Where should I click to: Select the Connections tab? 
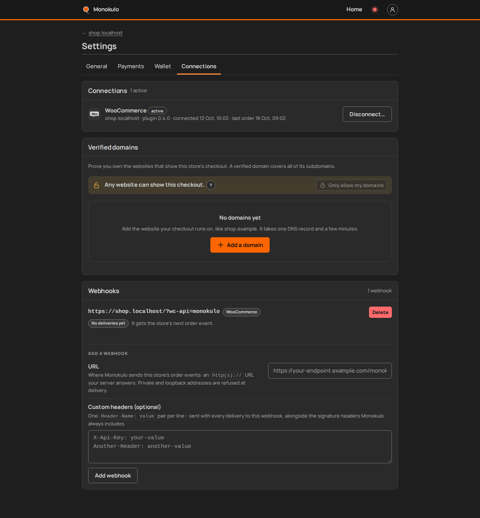click(199, 66)
